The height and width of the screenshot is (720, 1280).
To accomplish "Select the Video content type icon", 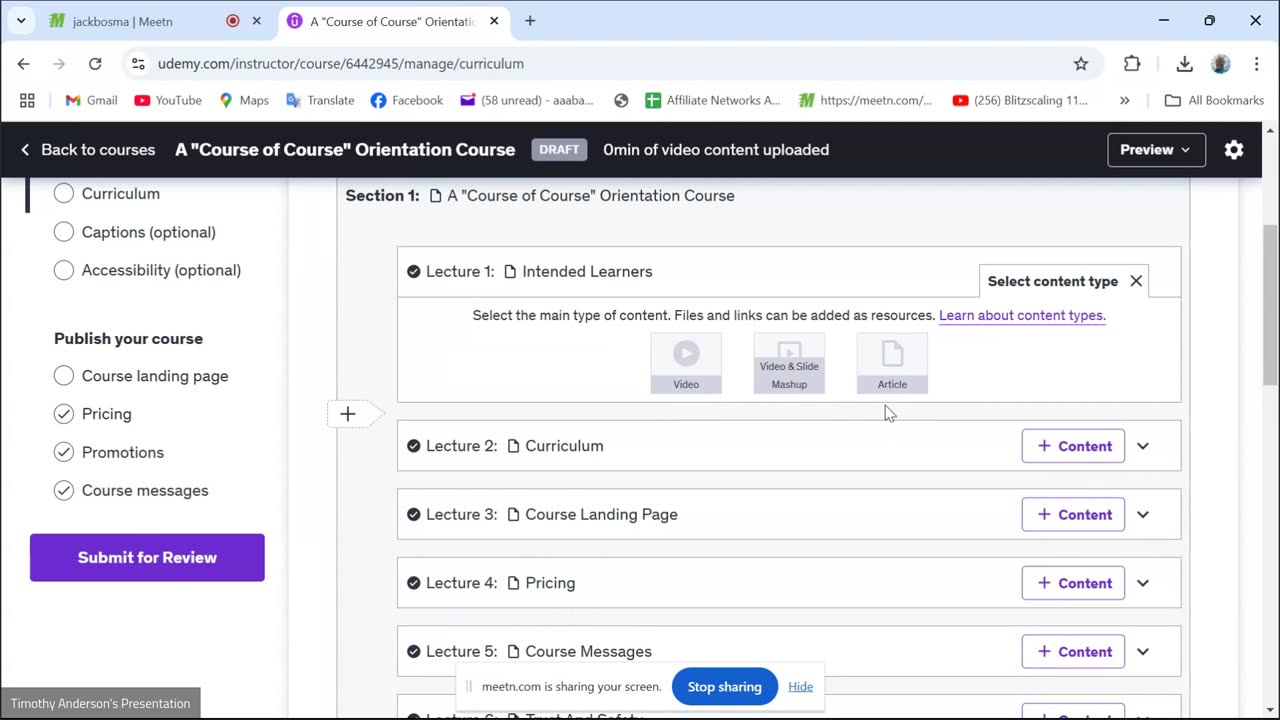I will click(x=686, y=363).
